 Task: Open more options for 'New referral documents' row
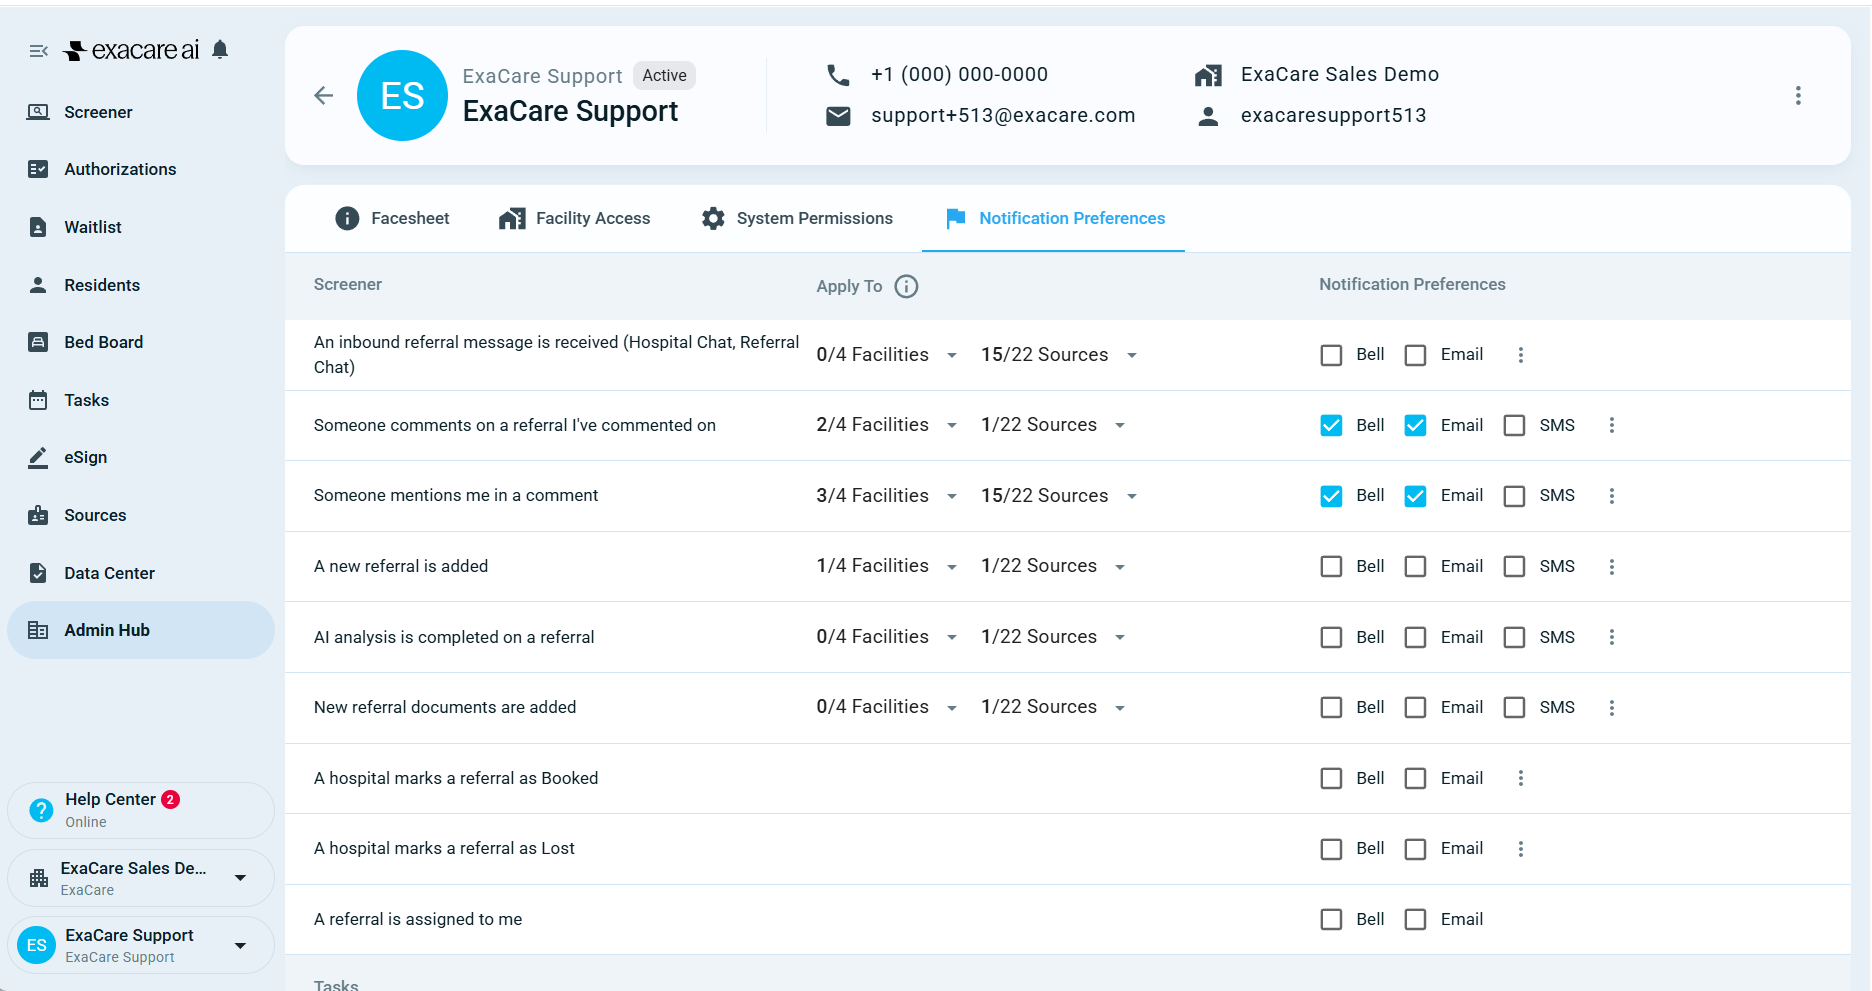pos(1611,708)
